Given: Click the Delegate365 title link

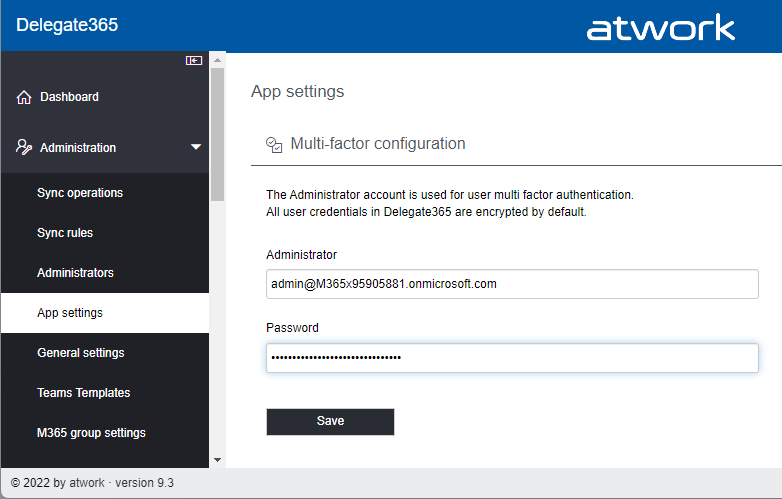Looking at the screenshot, I should click(x=67, y=25).
